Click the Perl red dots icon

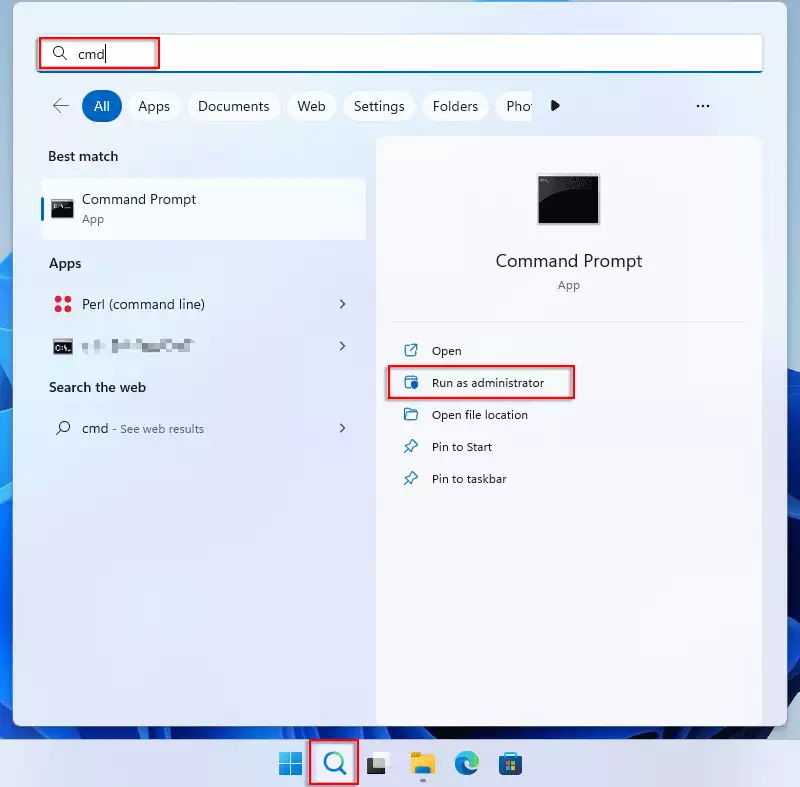point(63,304)
